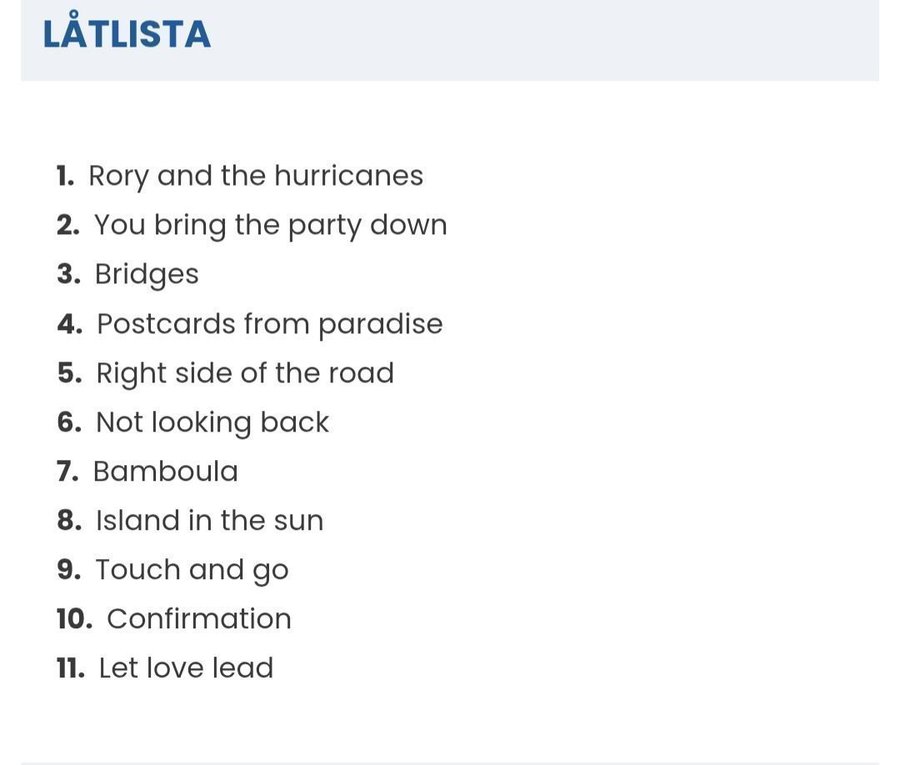
Task: Choose the 'Right side of the road' track
Action: [x=245, y=373]
